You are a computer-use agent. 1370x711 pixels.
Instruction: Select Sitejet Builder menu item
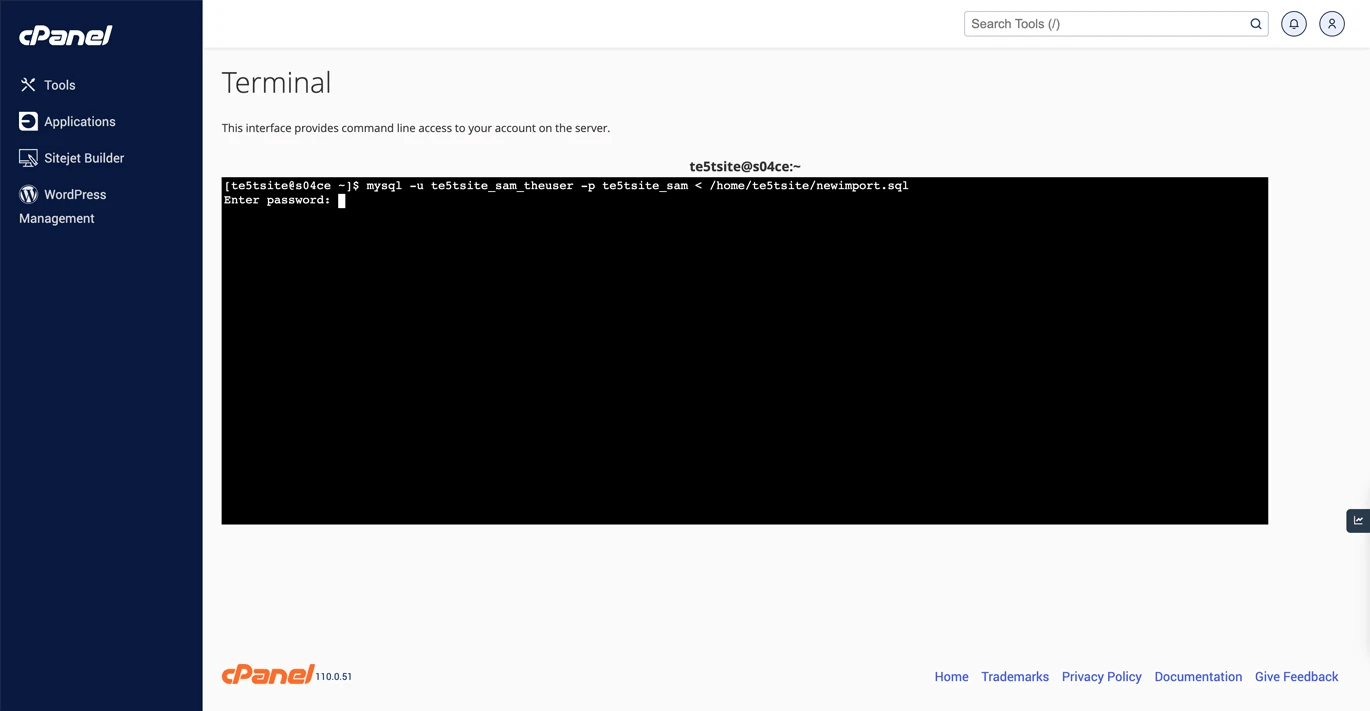click(x=84, y=158)
